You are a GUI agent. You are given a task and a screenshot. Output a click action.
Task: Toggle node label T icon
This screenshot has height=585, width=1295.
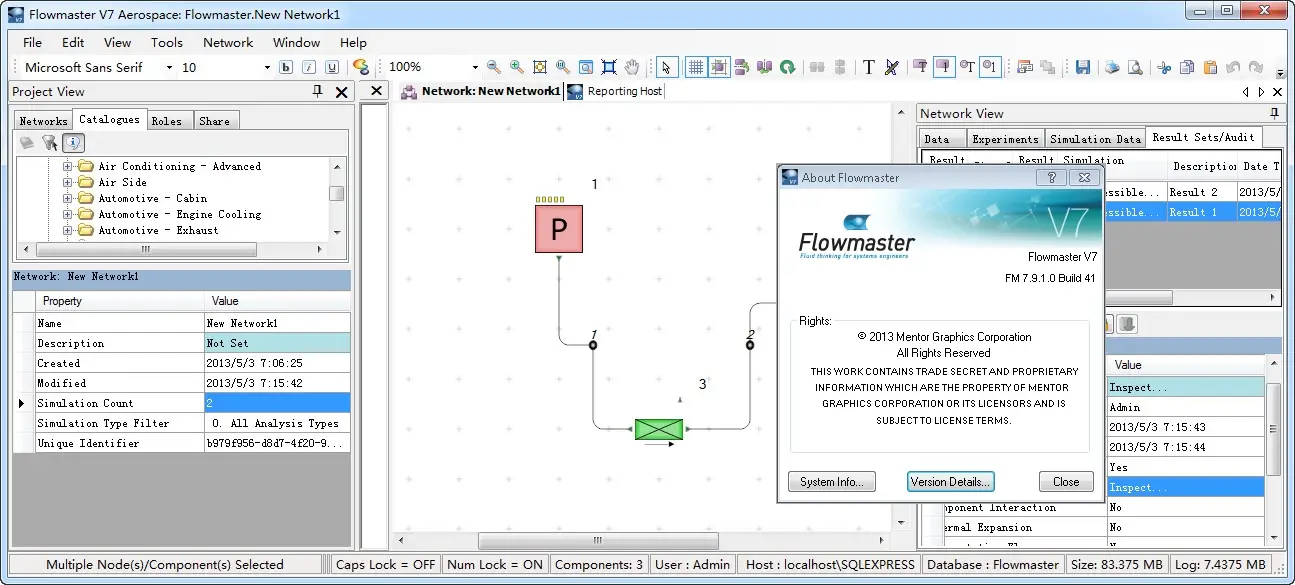click(x=967, y=67)
